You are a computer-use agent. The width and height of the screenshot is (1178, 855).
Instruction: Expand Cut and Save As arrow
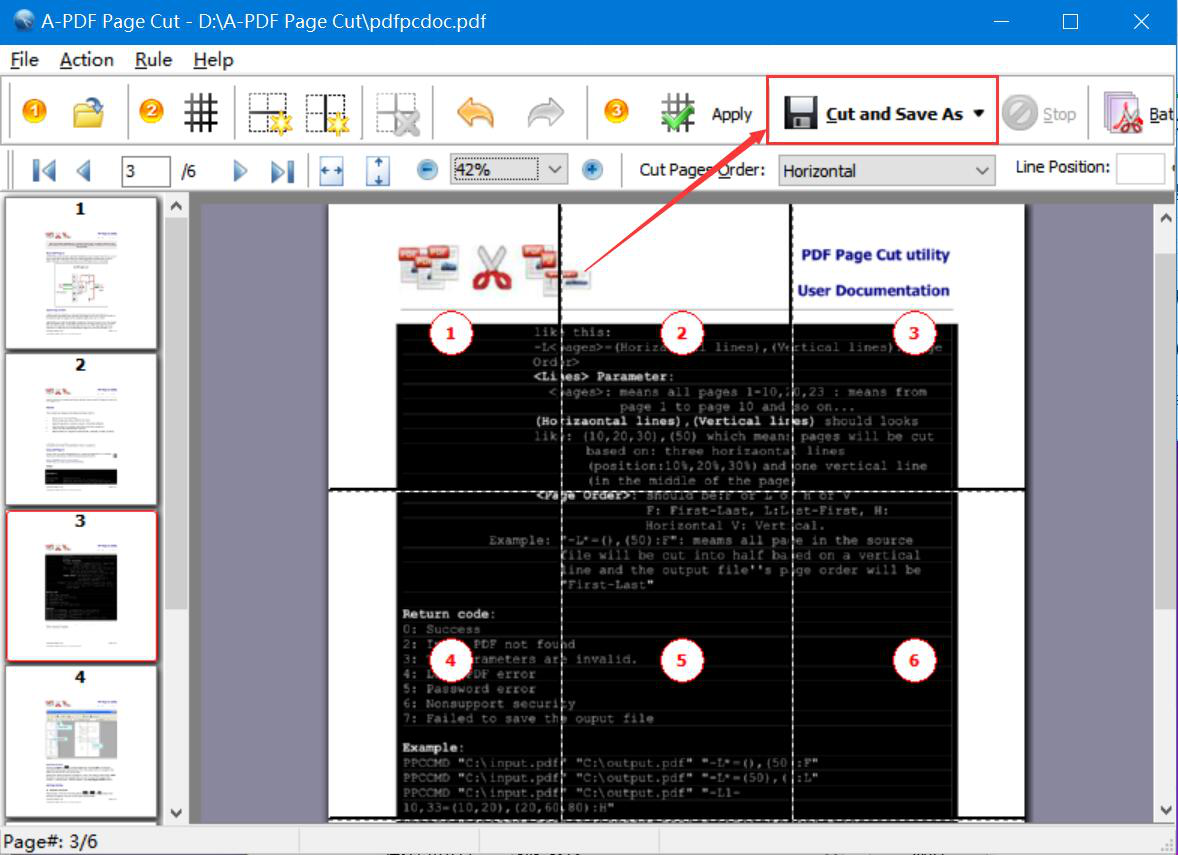(x=979, y=114)
